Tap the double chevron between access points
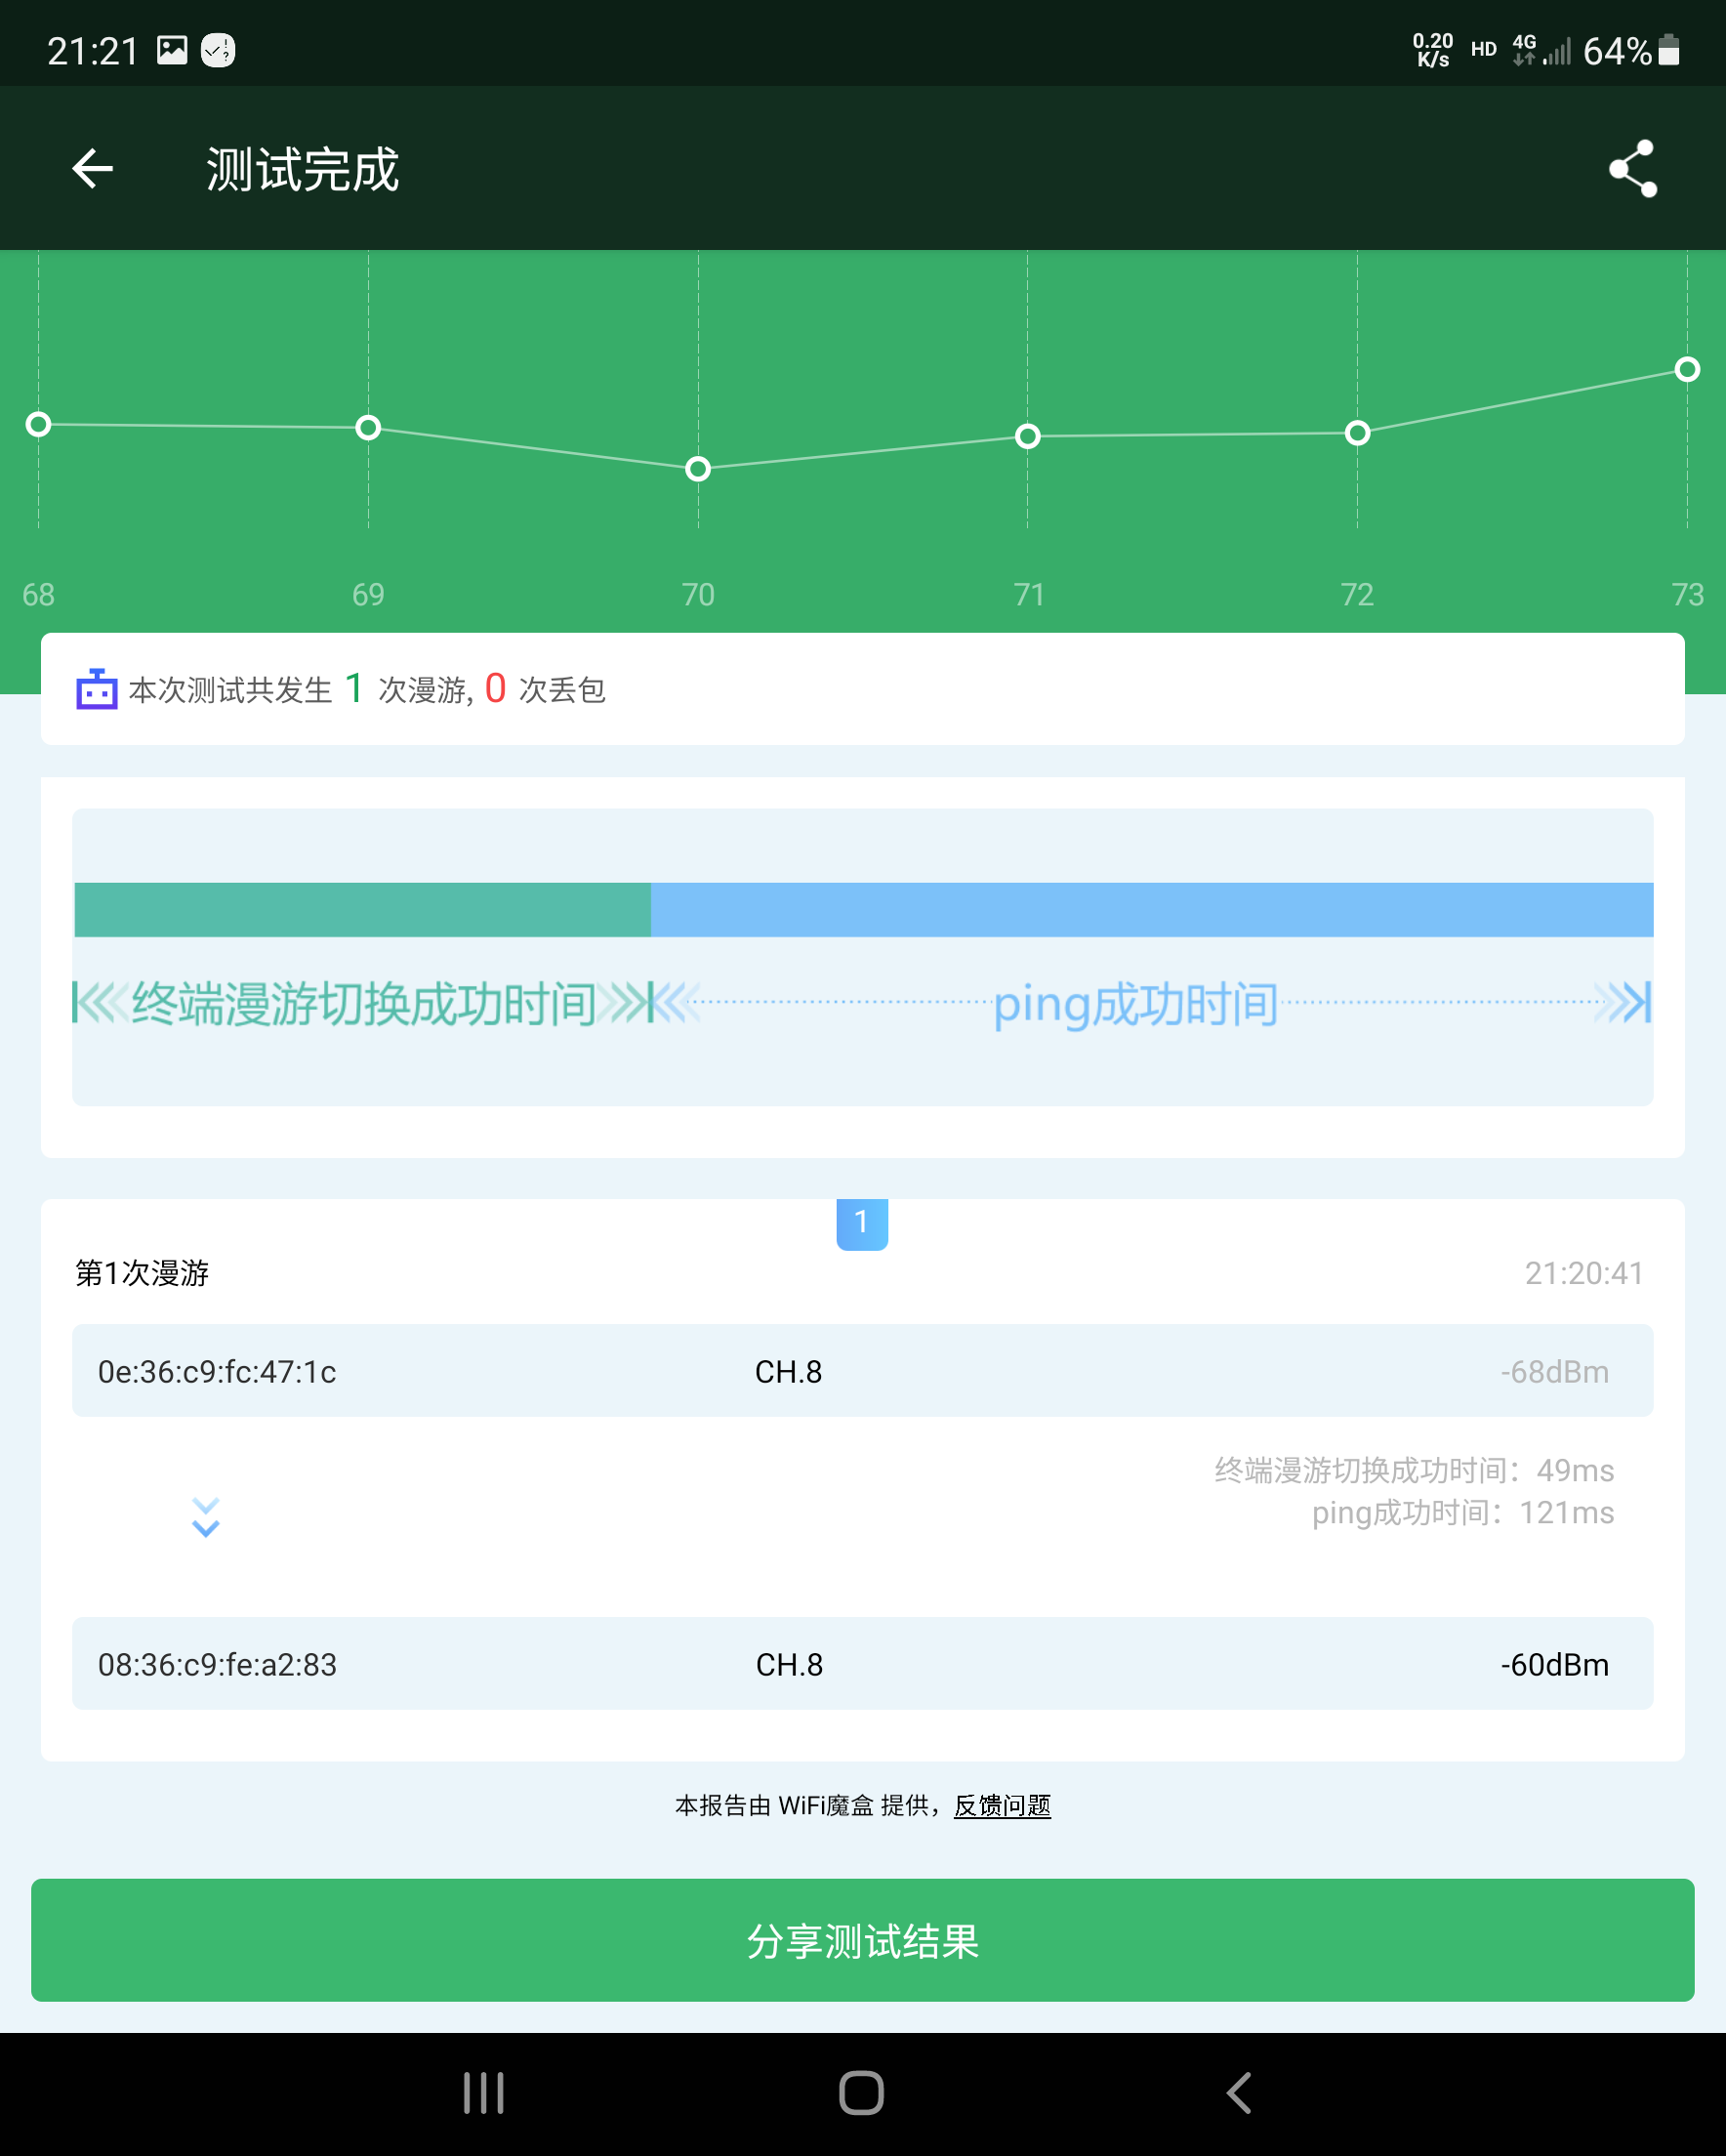Viewport: 1726px width, 2156px height. click(x=206, y=1517)
